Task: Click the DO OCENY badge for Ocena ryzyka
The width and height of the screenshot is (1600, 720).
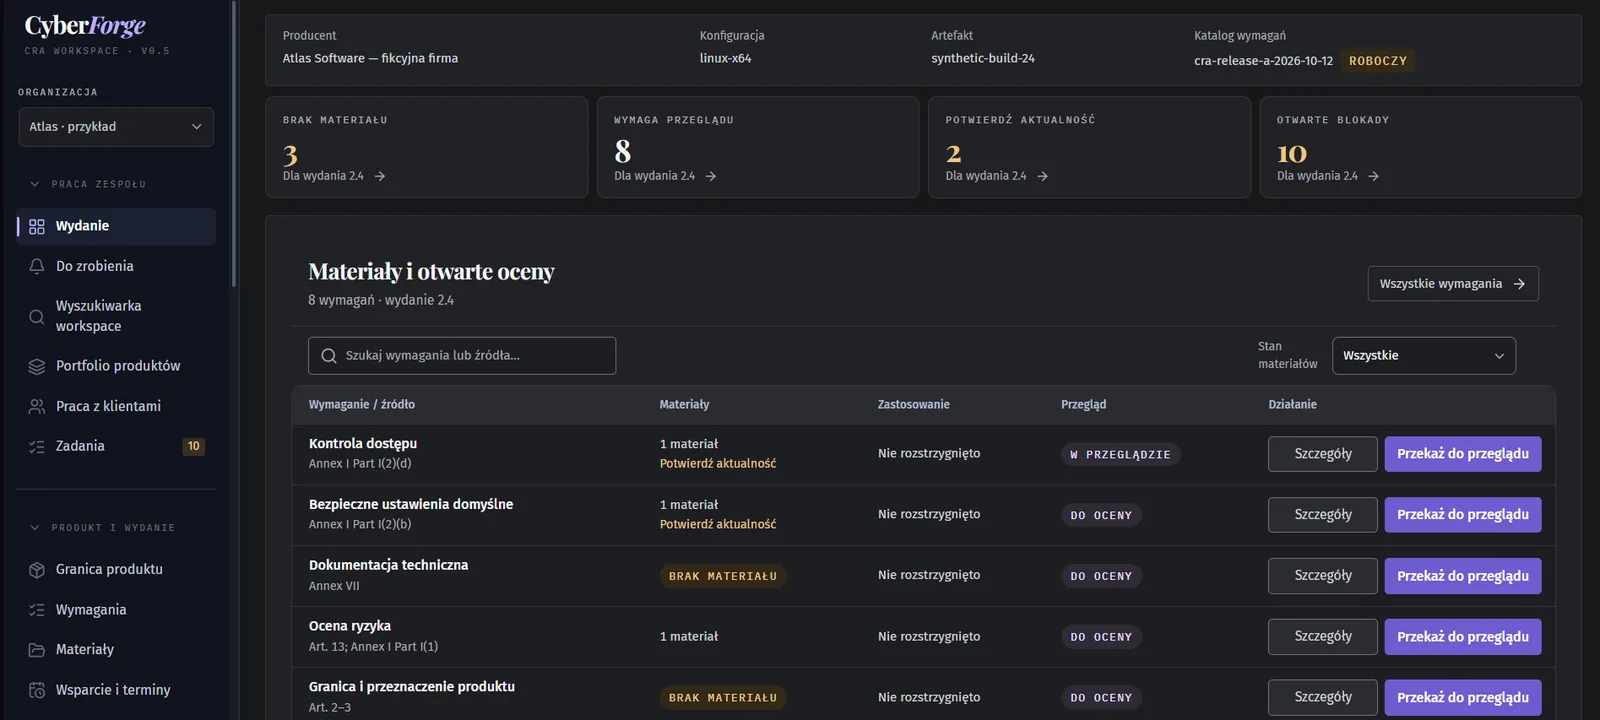Action: tap(1101, 638)
